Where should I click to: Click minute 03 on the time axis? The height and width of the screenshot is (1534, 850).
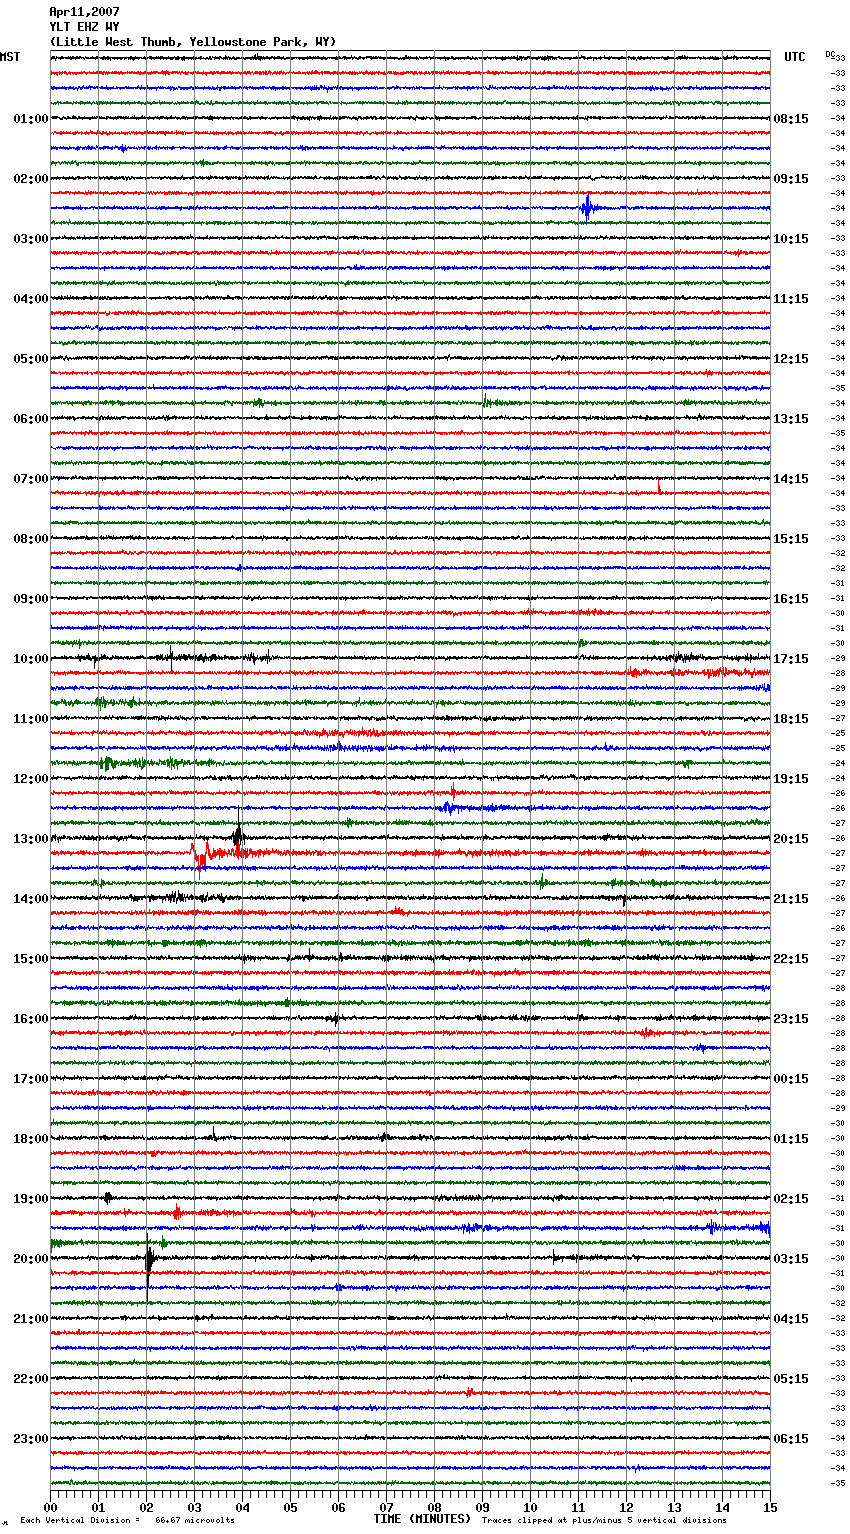[194, 1507]
